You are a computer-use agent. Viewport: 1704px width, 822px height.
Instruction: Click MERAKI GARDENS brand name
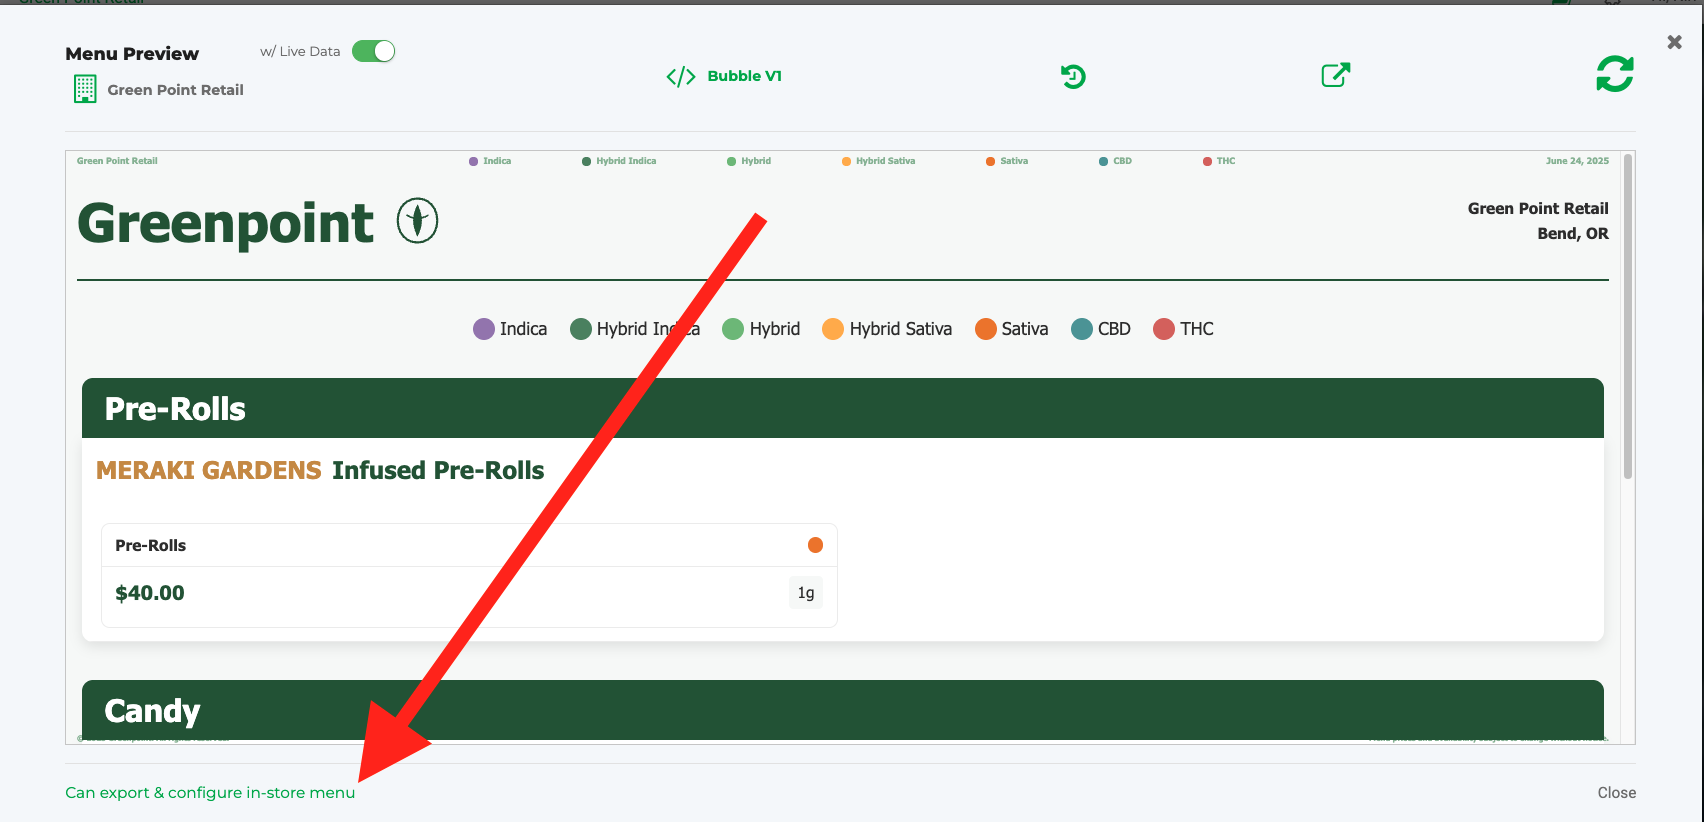[209, 470]
